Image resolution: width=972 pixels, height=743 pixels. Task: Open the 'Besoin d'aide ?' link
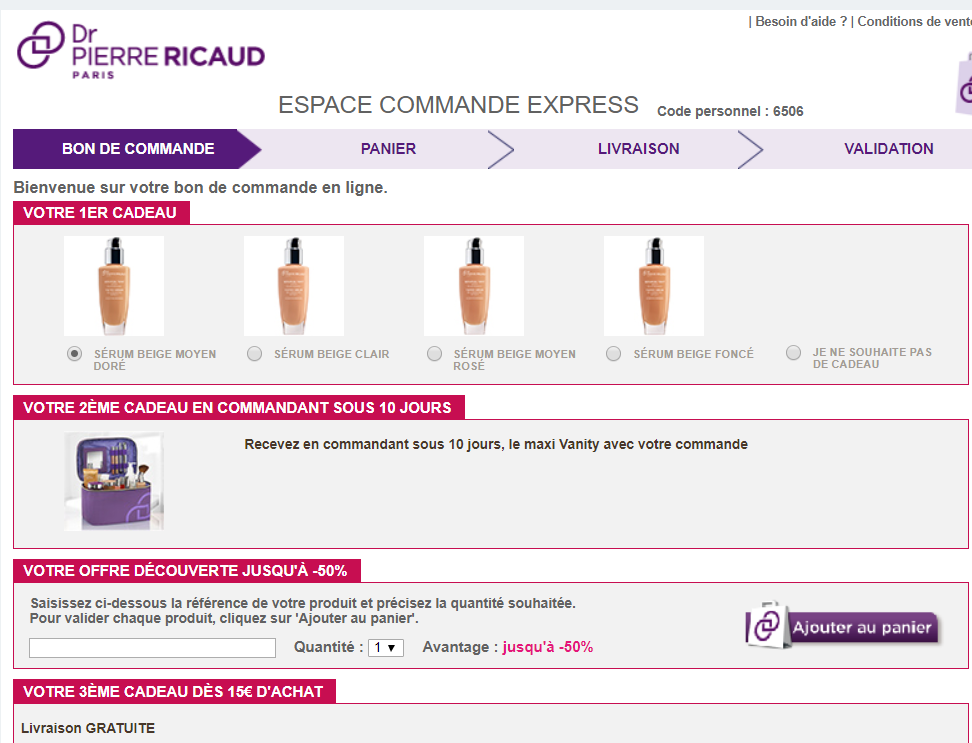pyautogui.click(x=801, y=22)
